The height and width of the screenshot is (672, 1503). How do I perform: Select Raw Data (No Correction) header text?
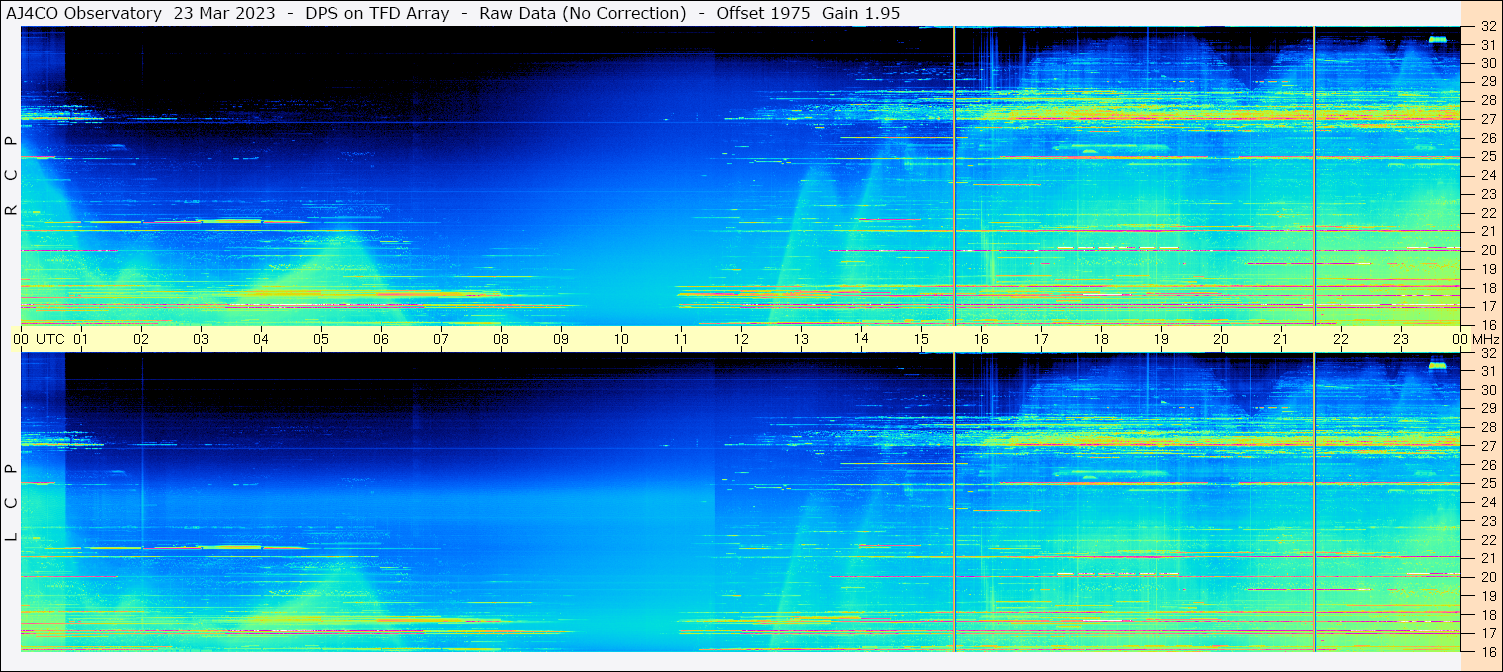coord(583,14)
